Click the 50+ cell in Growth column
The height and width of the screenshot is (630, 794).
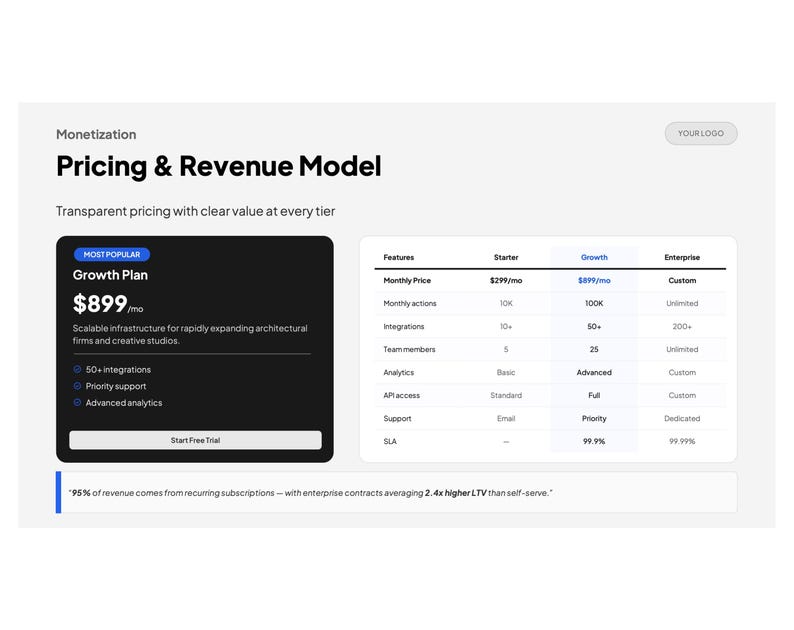click(594, 327)
